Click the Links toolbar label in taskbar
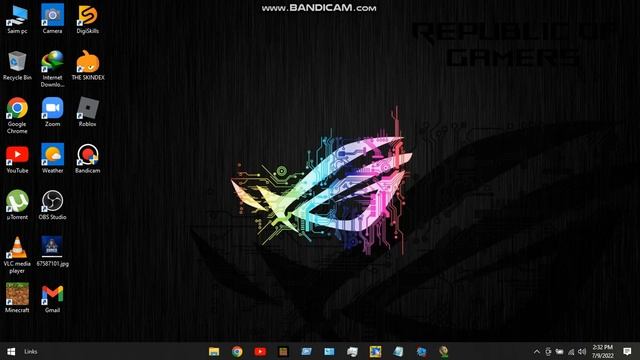640x360 pixels. point(31,351)
